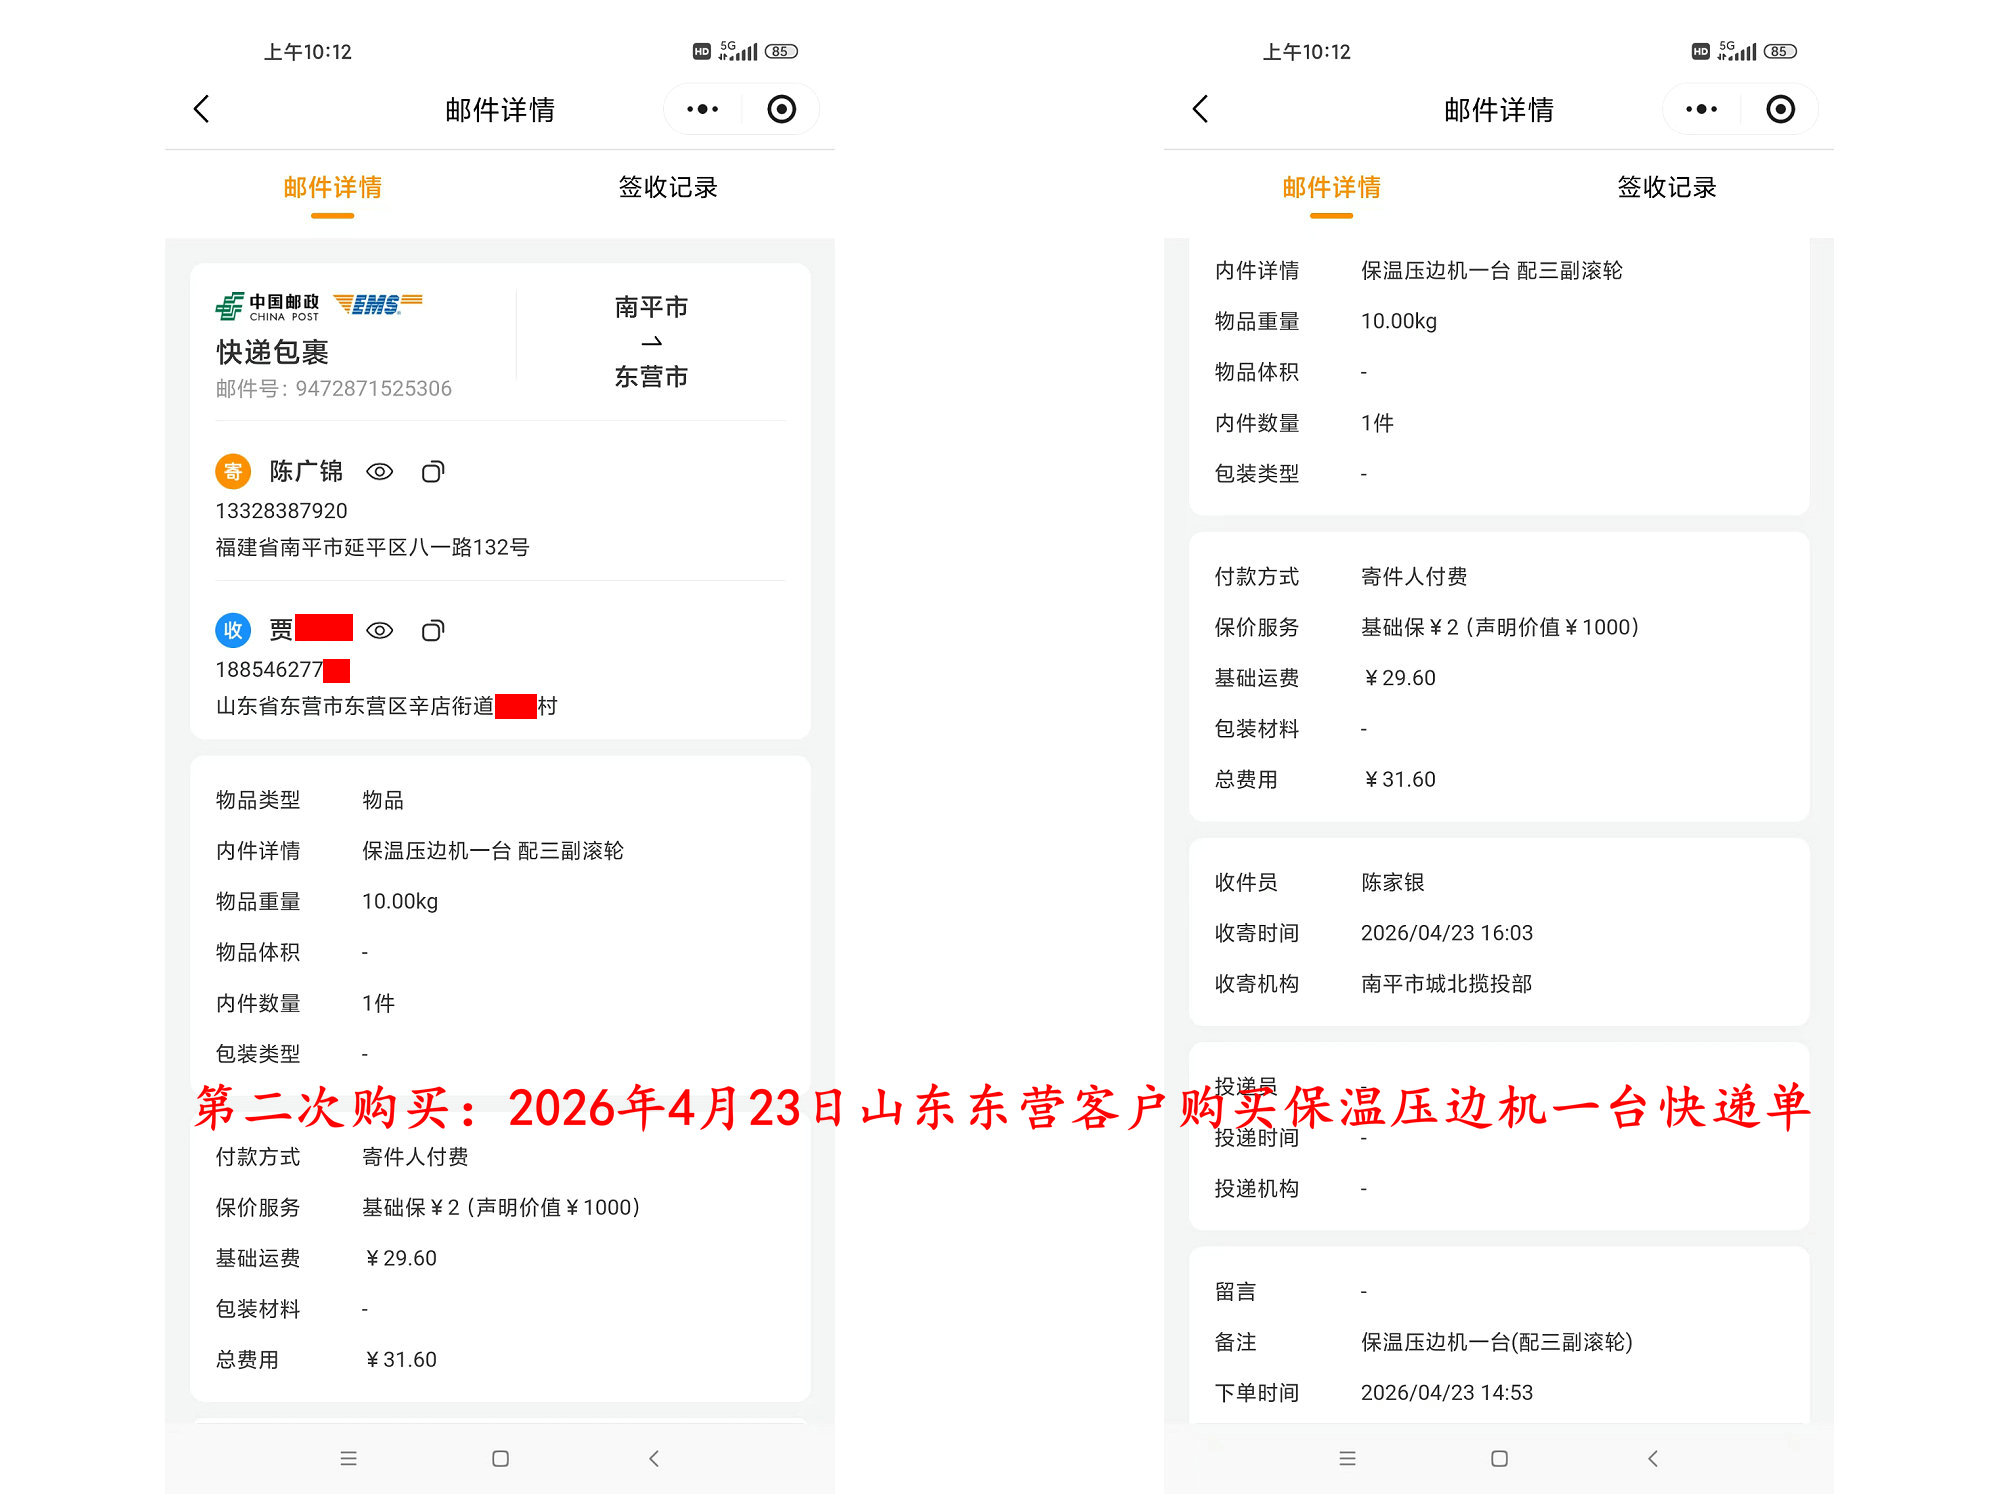
Task: Tap the blue 收 recipient badge
Action: point(233,630)
